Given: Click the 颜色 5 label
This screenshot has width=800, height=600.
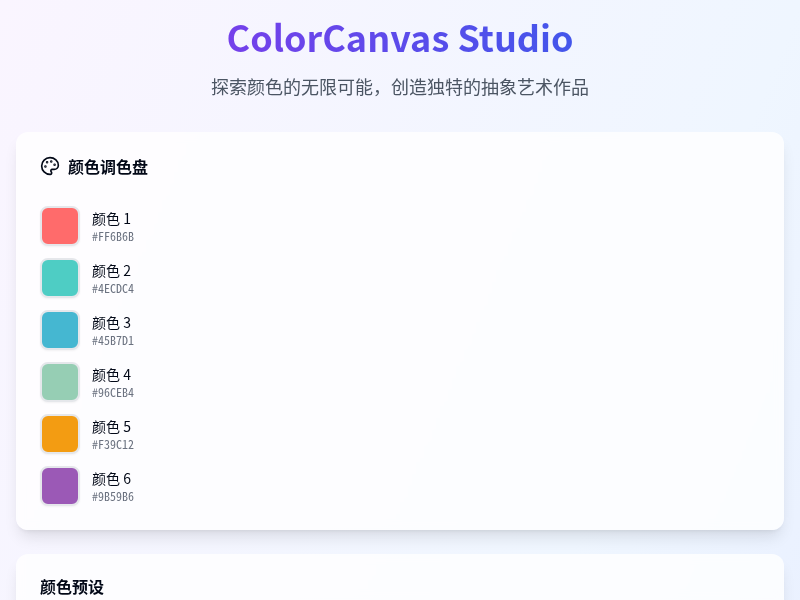Looking at the screenshot, I should tap(111, 427).
